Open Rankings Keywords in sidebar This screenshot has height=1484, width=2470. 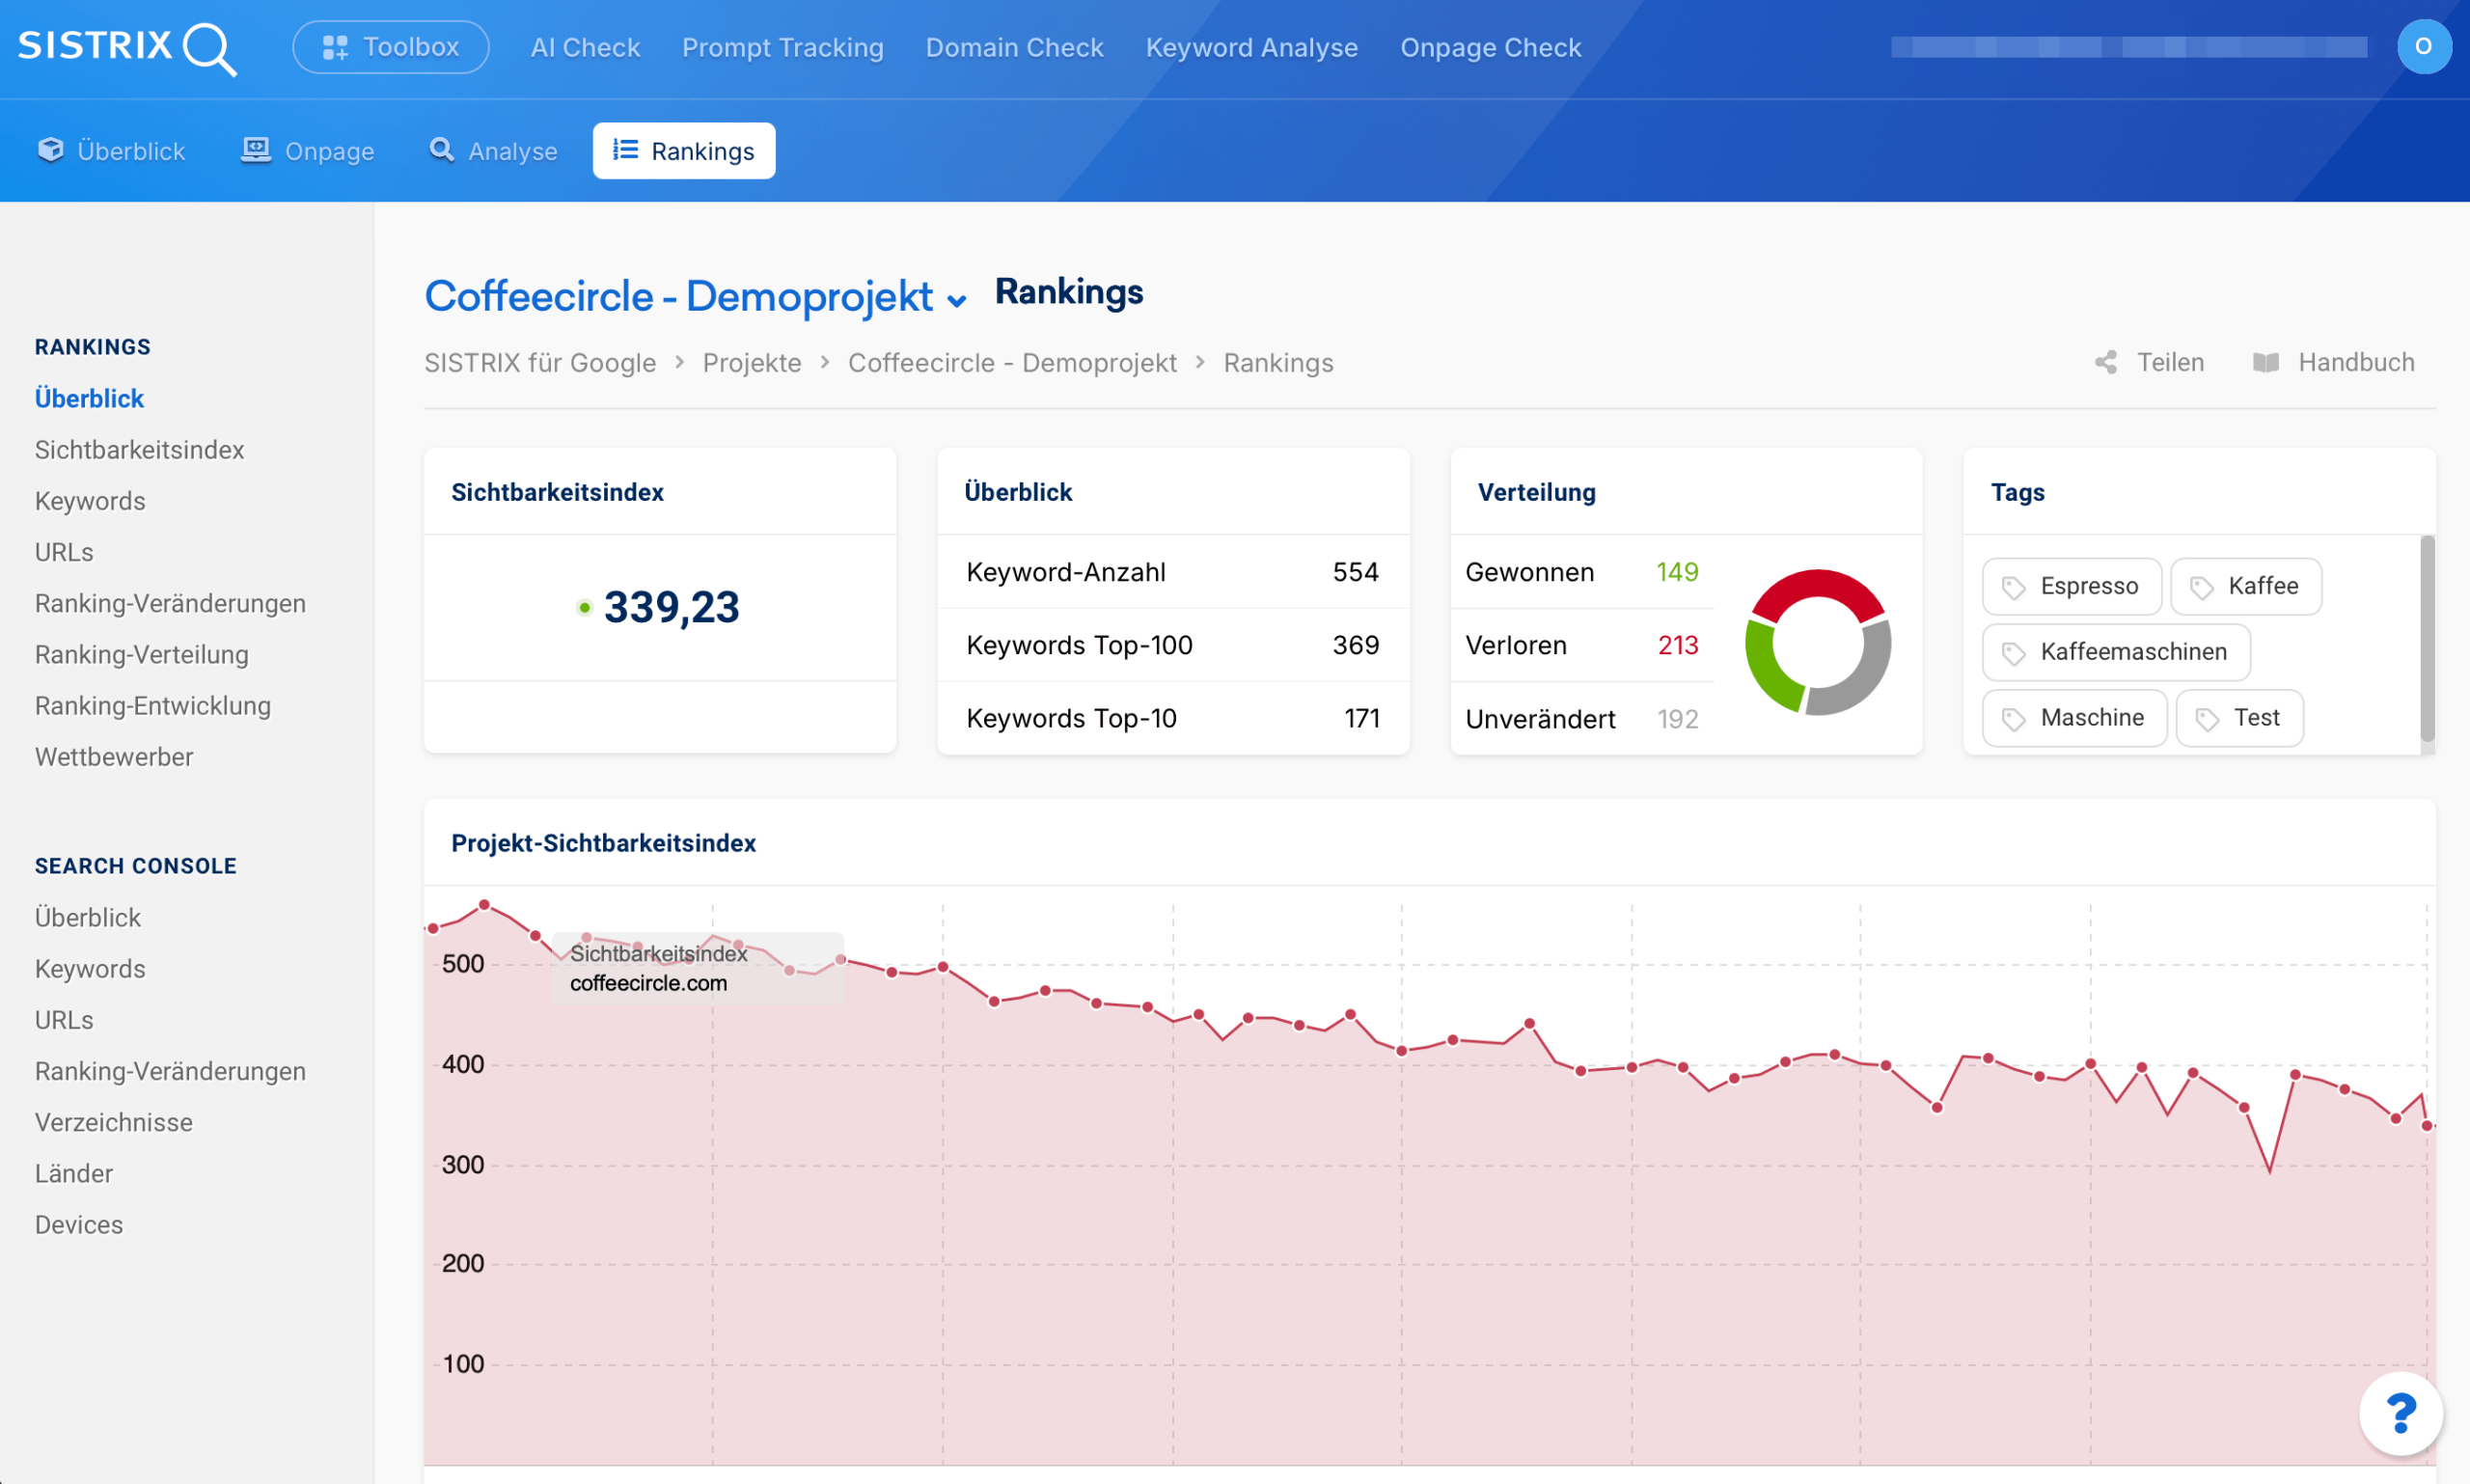coord(90,501)
